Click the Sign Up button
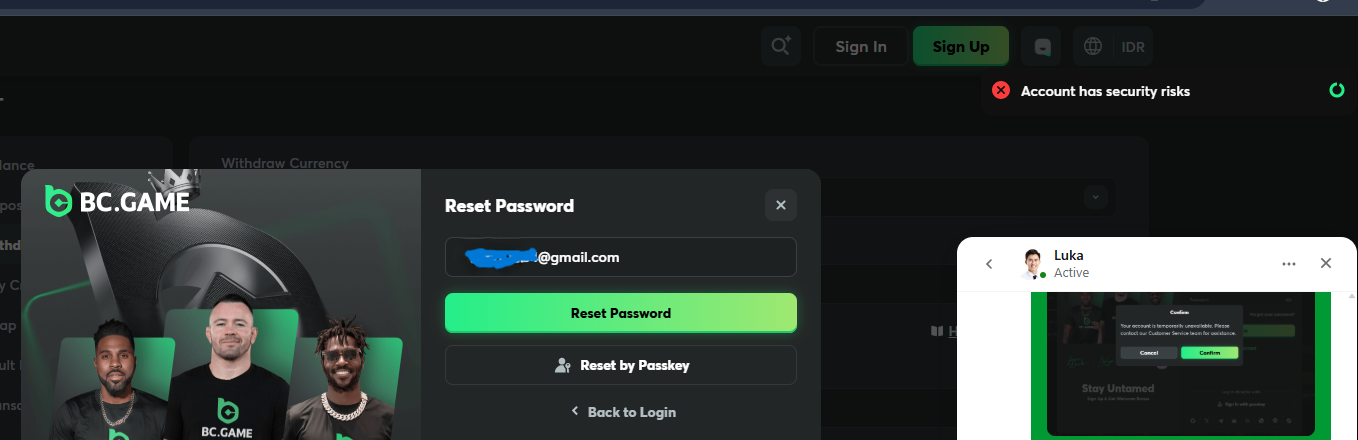The height and width of the screenshot is (440, 1358). coord(960,46)
